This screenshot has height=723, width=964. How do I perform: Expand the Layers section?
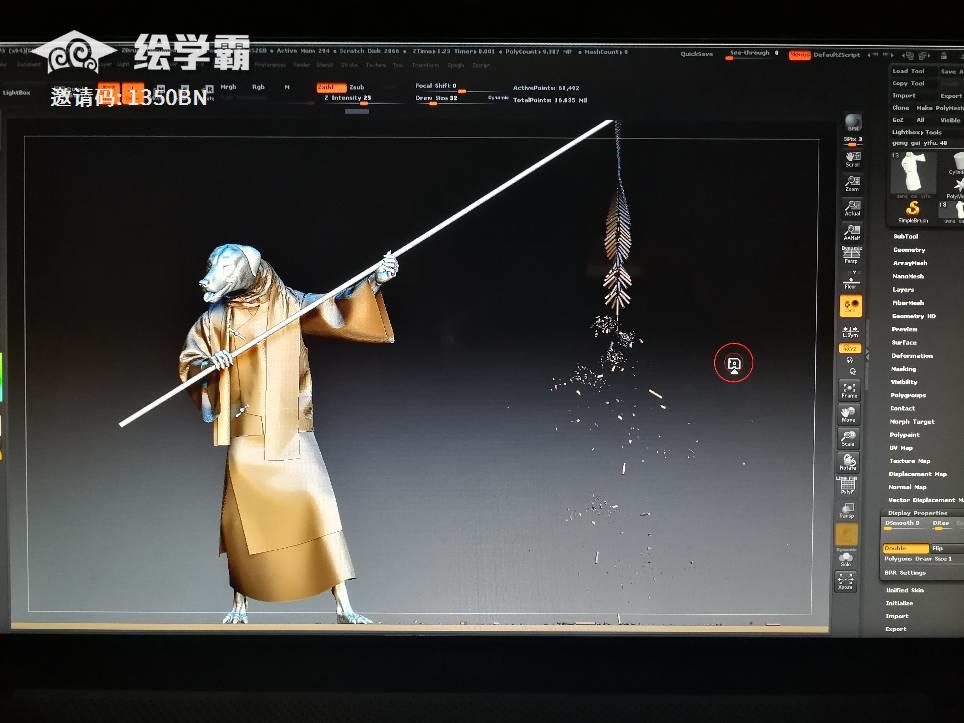903,290
